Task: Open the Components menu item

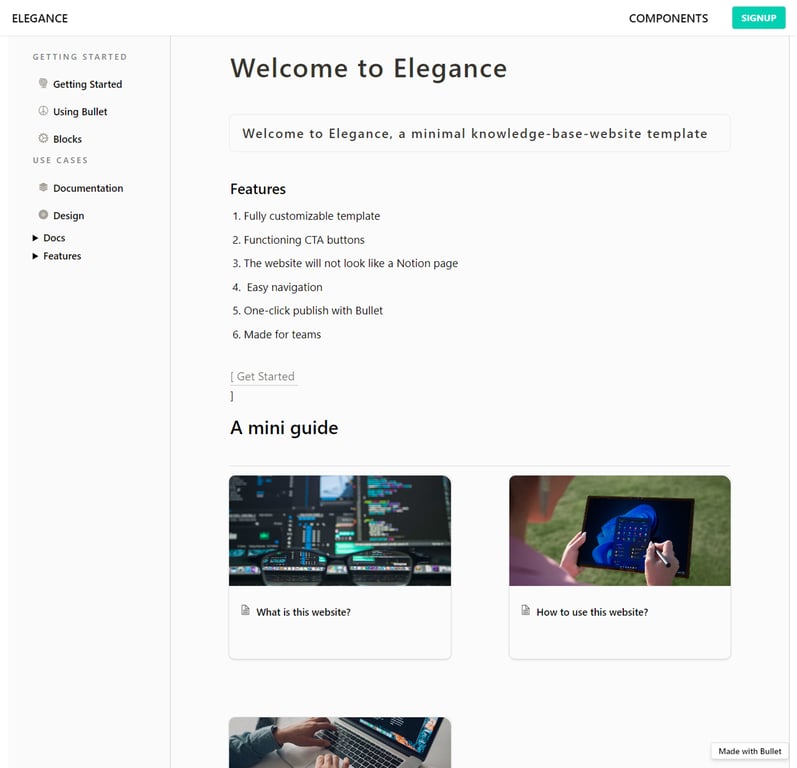Action: [x=668, y=18]
